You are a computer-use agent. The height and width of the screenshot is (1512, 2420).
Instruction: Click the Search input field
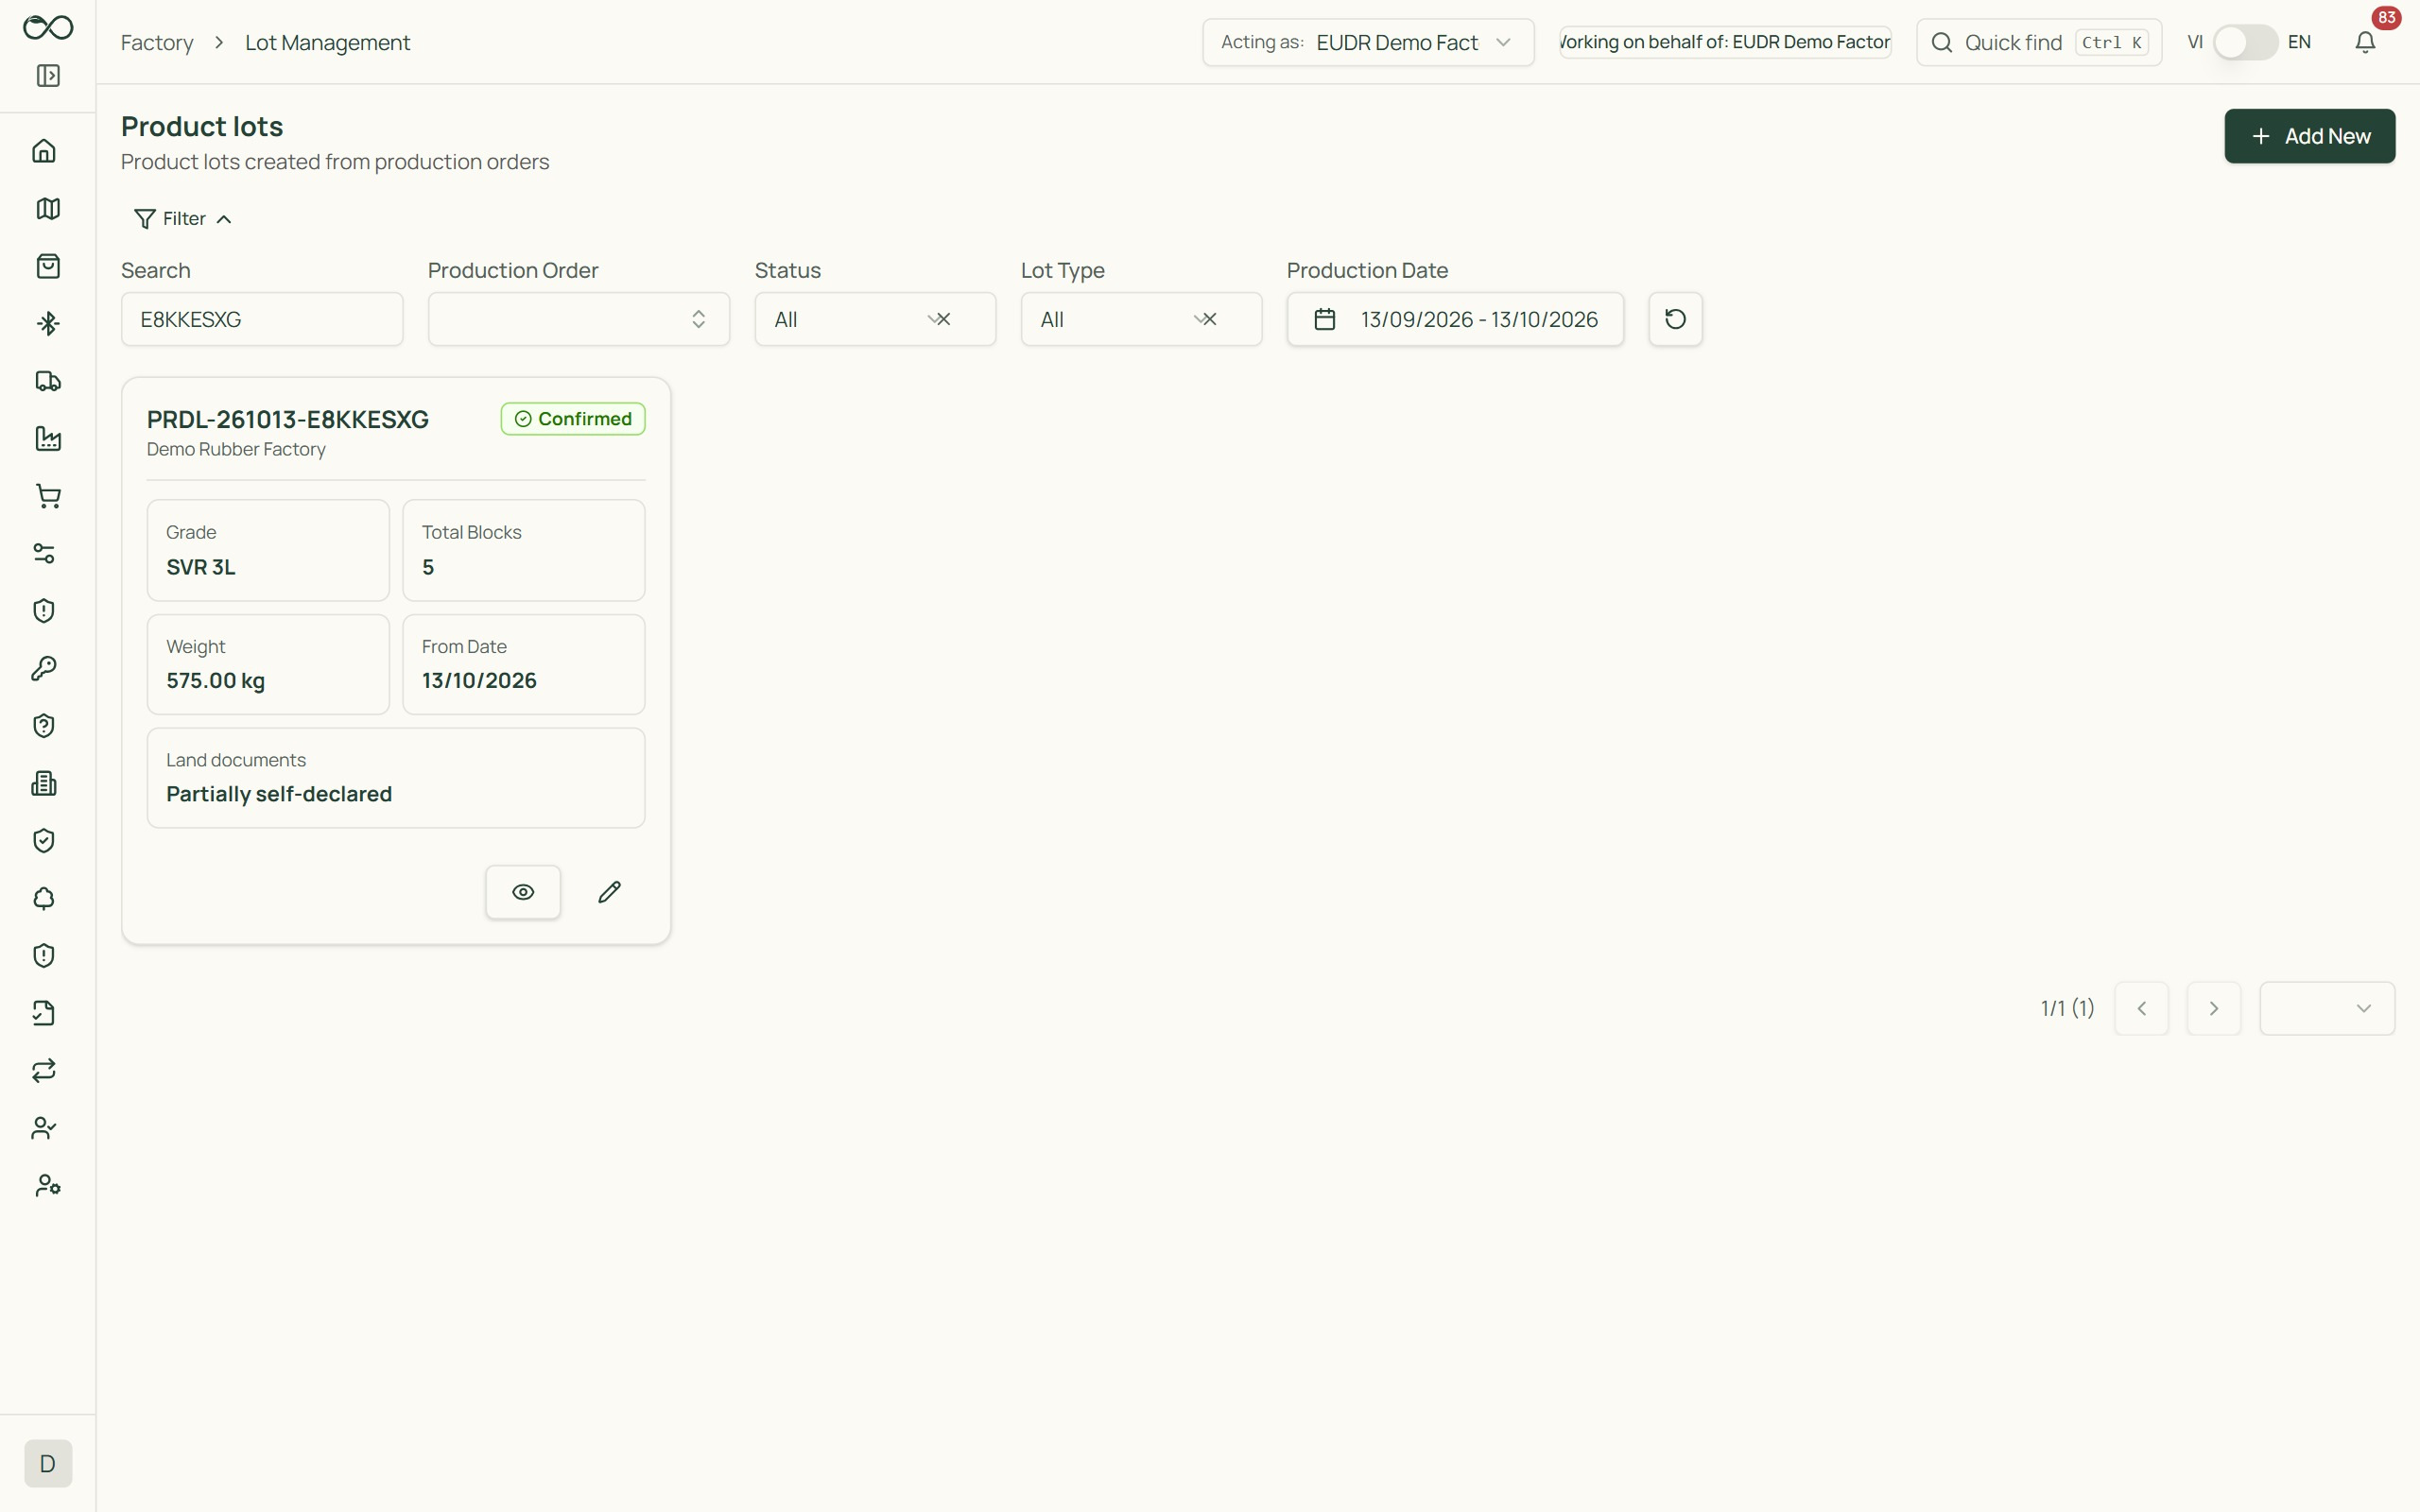[262, 319]
